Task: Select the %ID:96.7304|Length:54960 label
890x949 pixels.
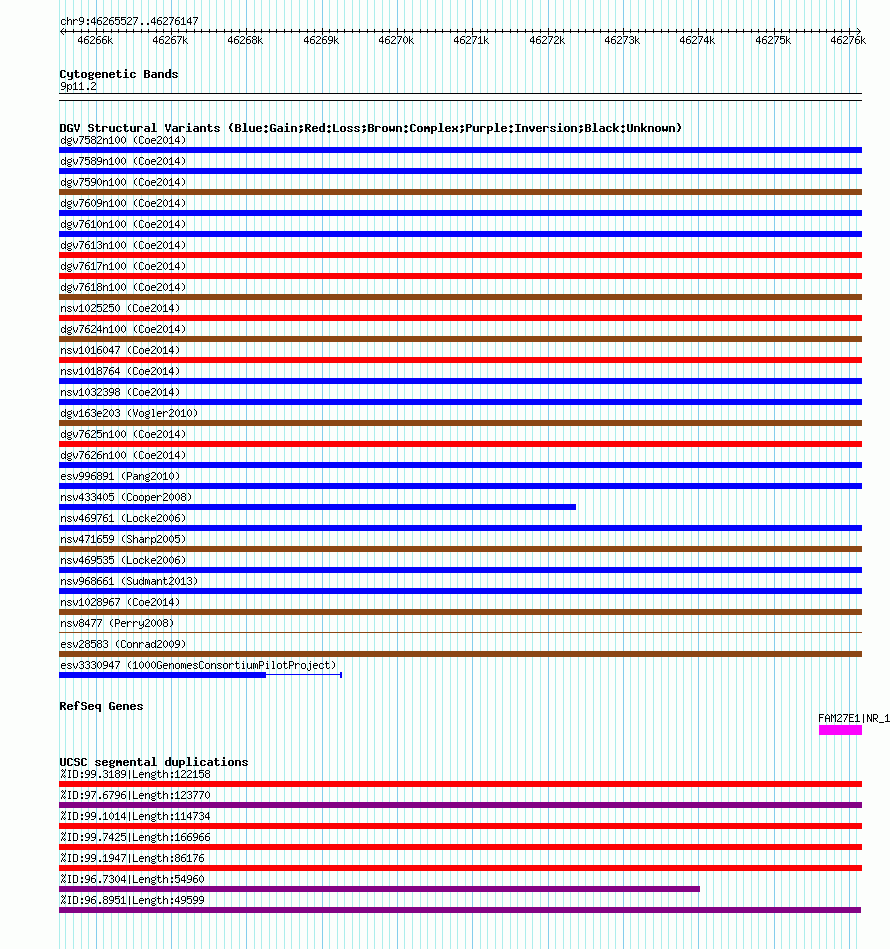Action: [x=132, y=879]
